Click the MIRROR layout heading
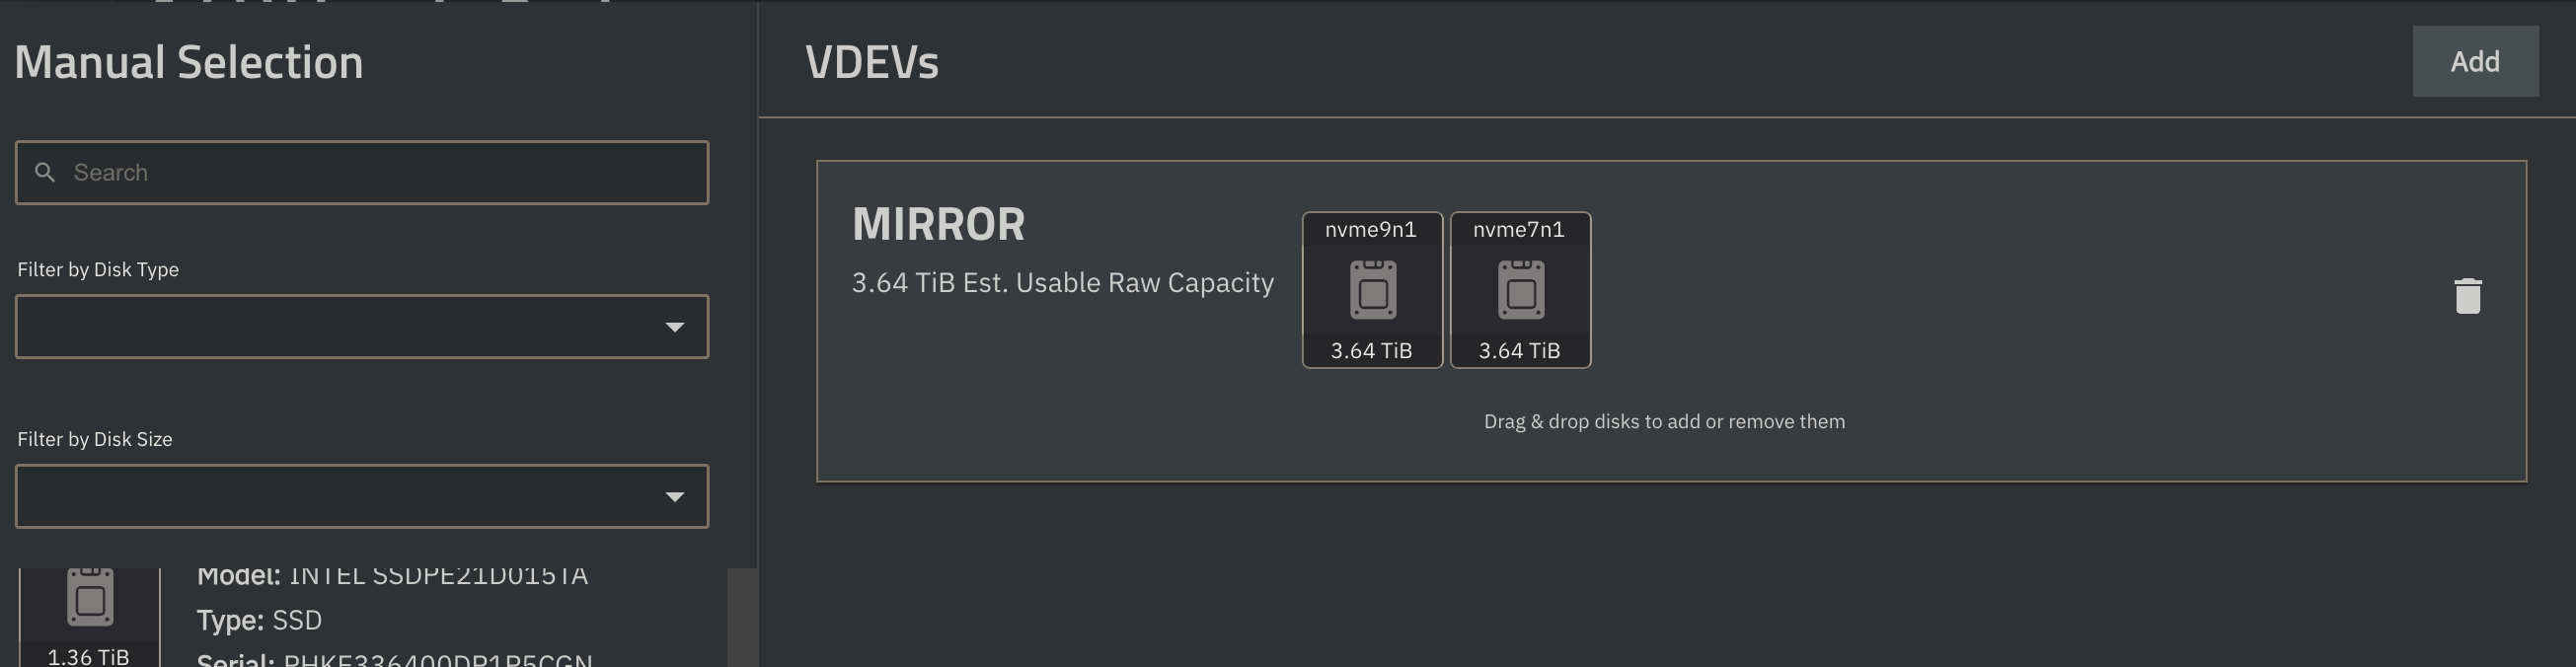Image resolution: width=2576 pixels, height=667 pixels. point(938,224)
